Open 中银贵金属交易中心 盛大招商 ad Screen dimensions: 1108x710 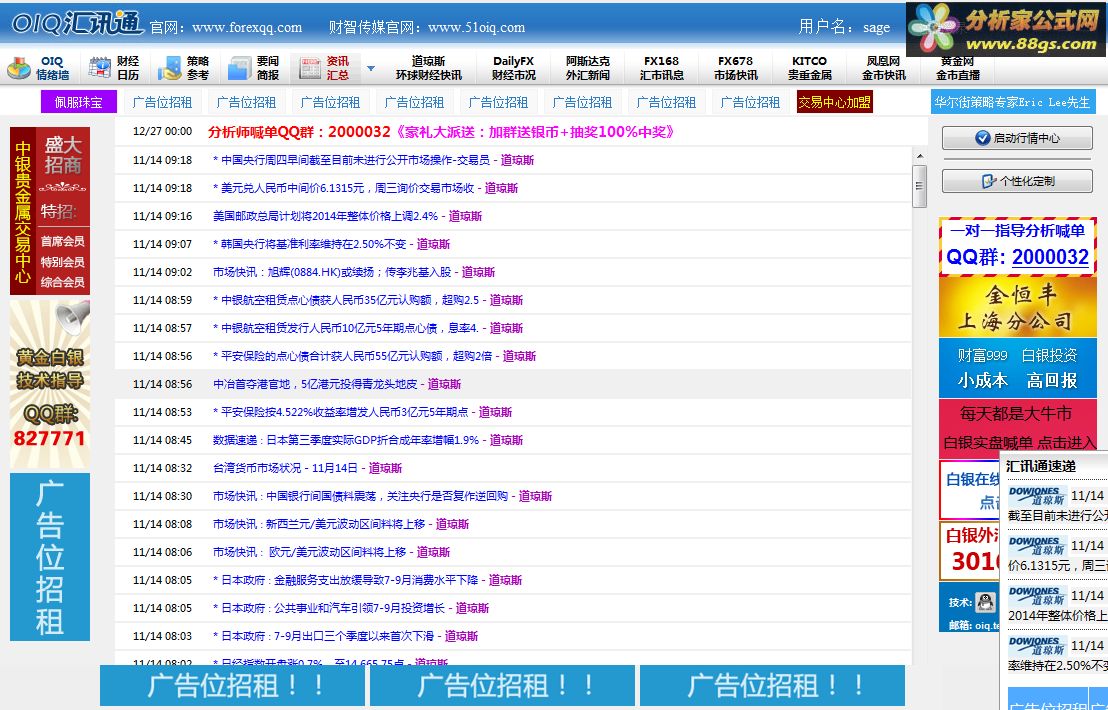coord(49,211)
